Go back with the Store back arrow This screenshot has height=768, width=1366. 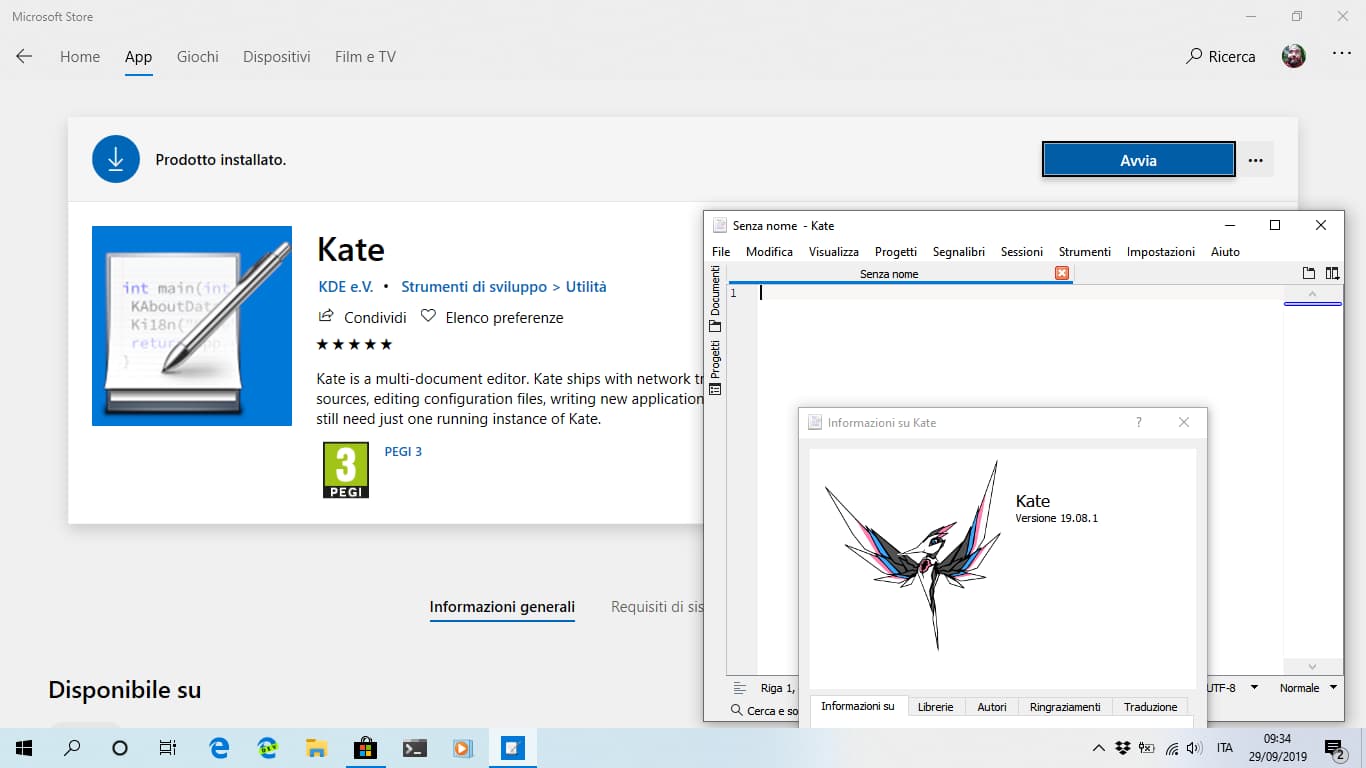point(24,56)
